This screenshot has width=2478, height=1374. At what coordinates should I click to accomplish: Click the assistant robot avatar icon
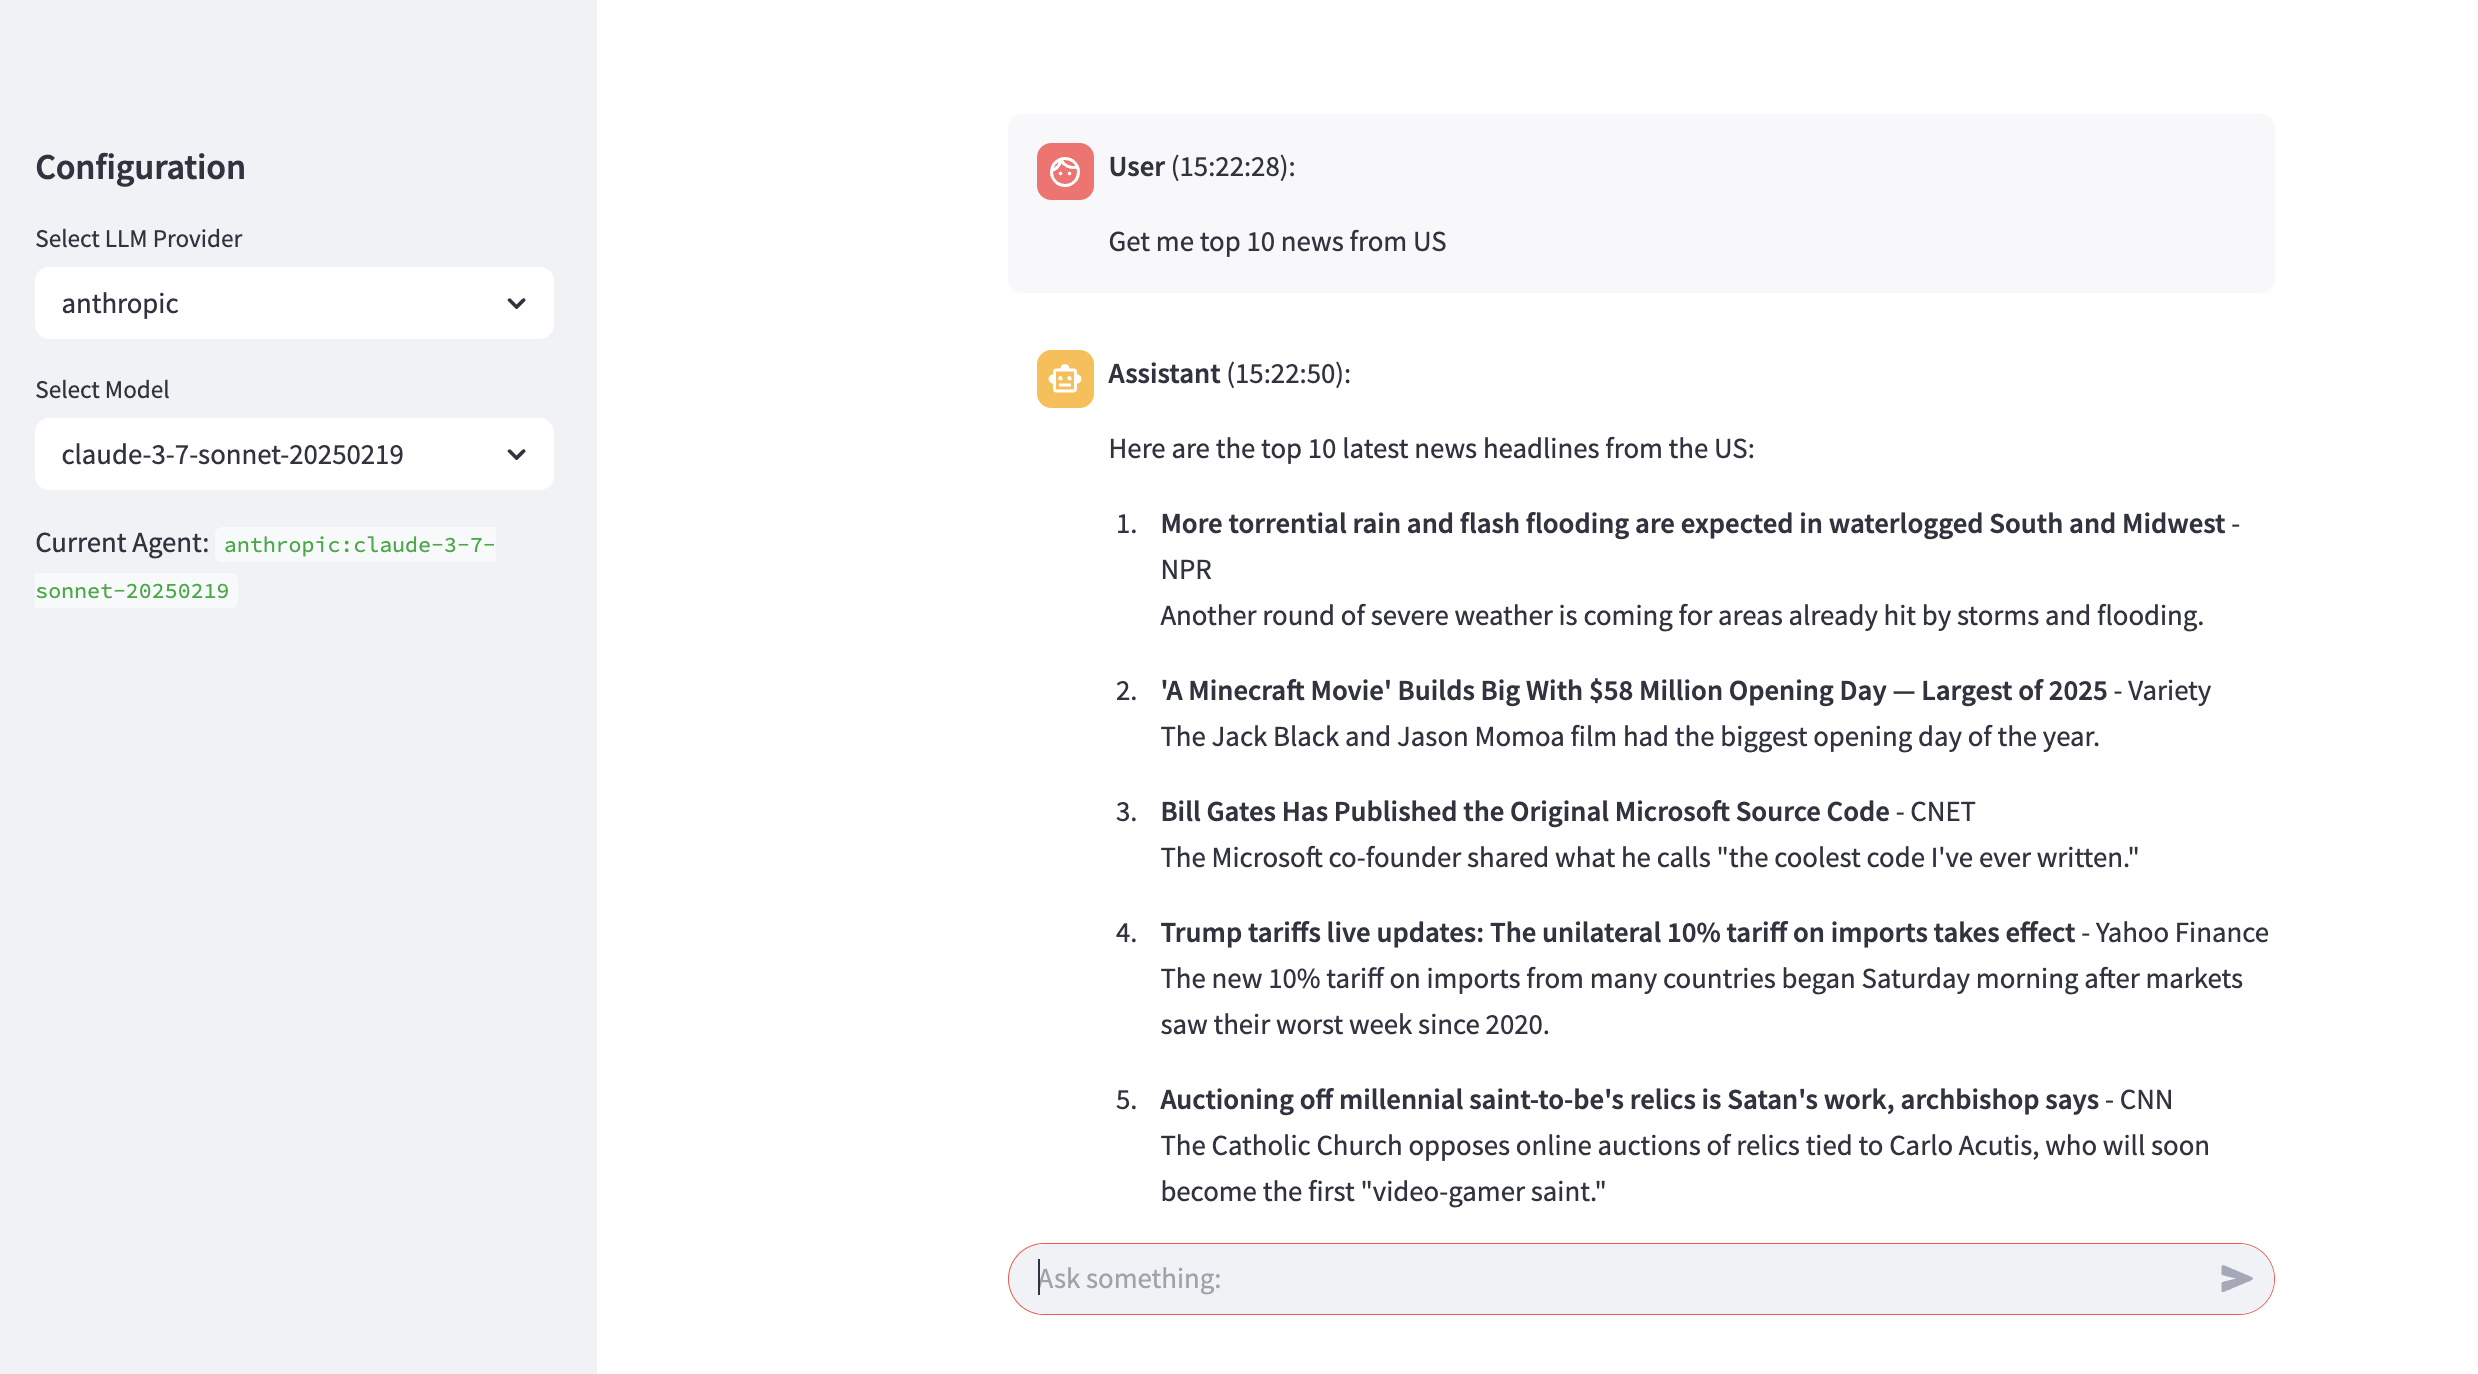click(x=1065, y=379)
